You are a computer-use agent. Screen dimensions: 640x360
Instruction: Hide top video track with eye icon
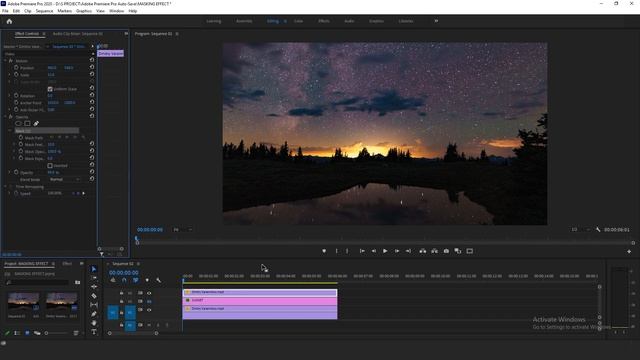tap(149, 293)
